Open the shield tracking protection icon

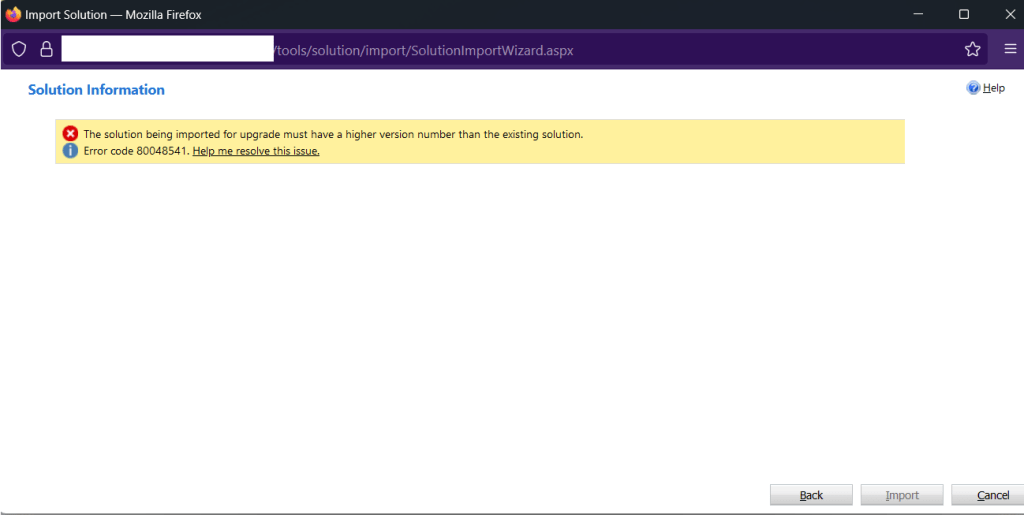pos(19,49)
